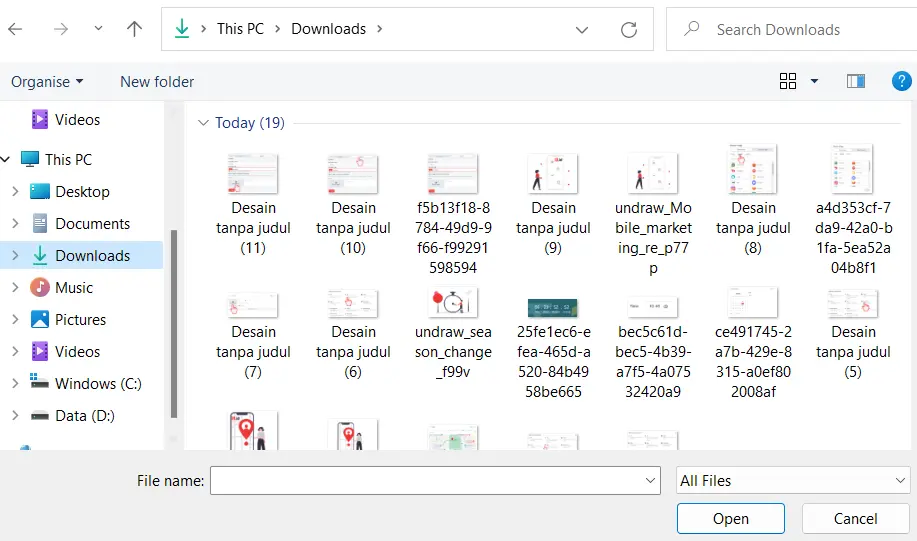This screenshot has width=917, height=541.
Task: Open the All Files type dropdown
Action: pos(793,481)
